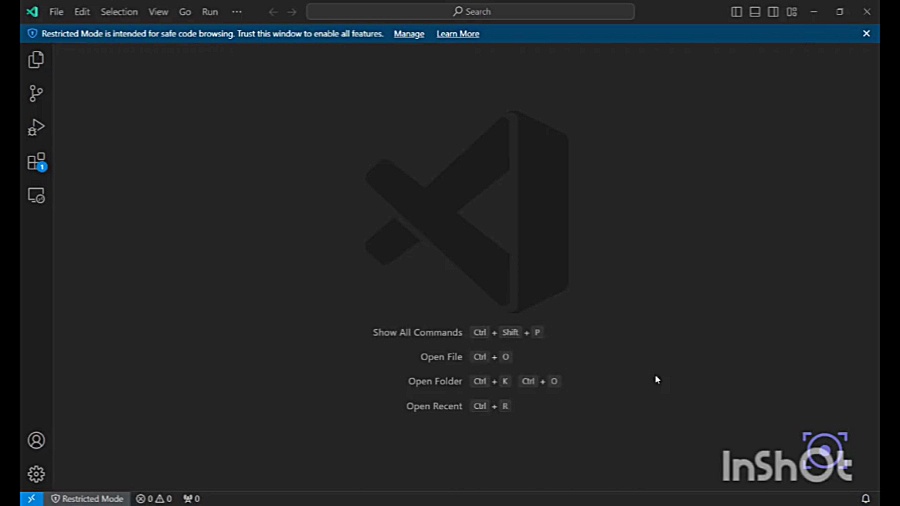Open the Manage gear icon
The image size is (900, 506).
pyautogui.click(x=36, y=474)
